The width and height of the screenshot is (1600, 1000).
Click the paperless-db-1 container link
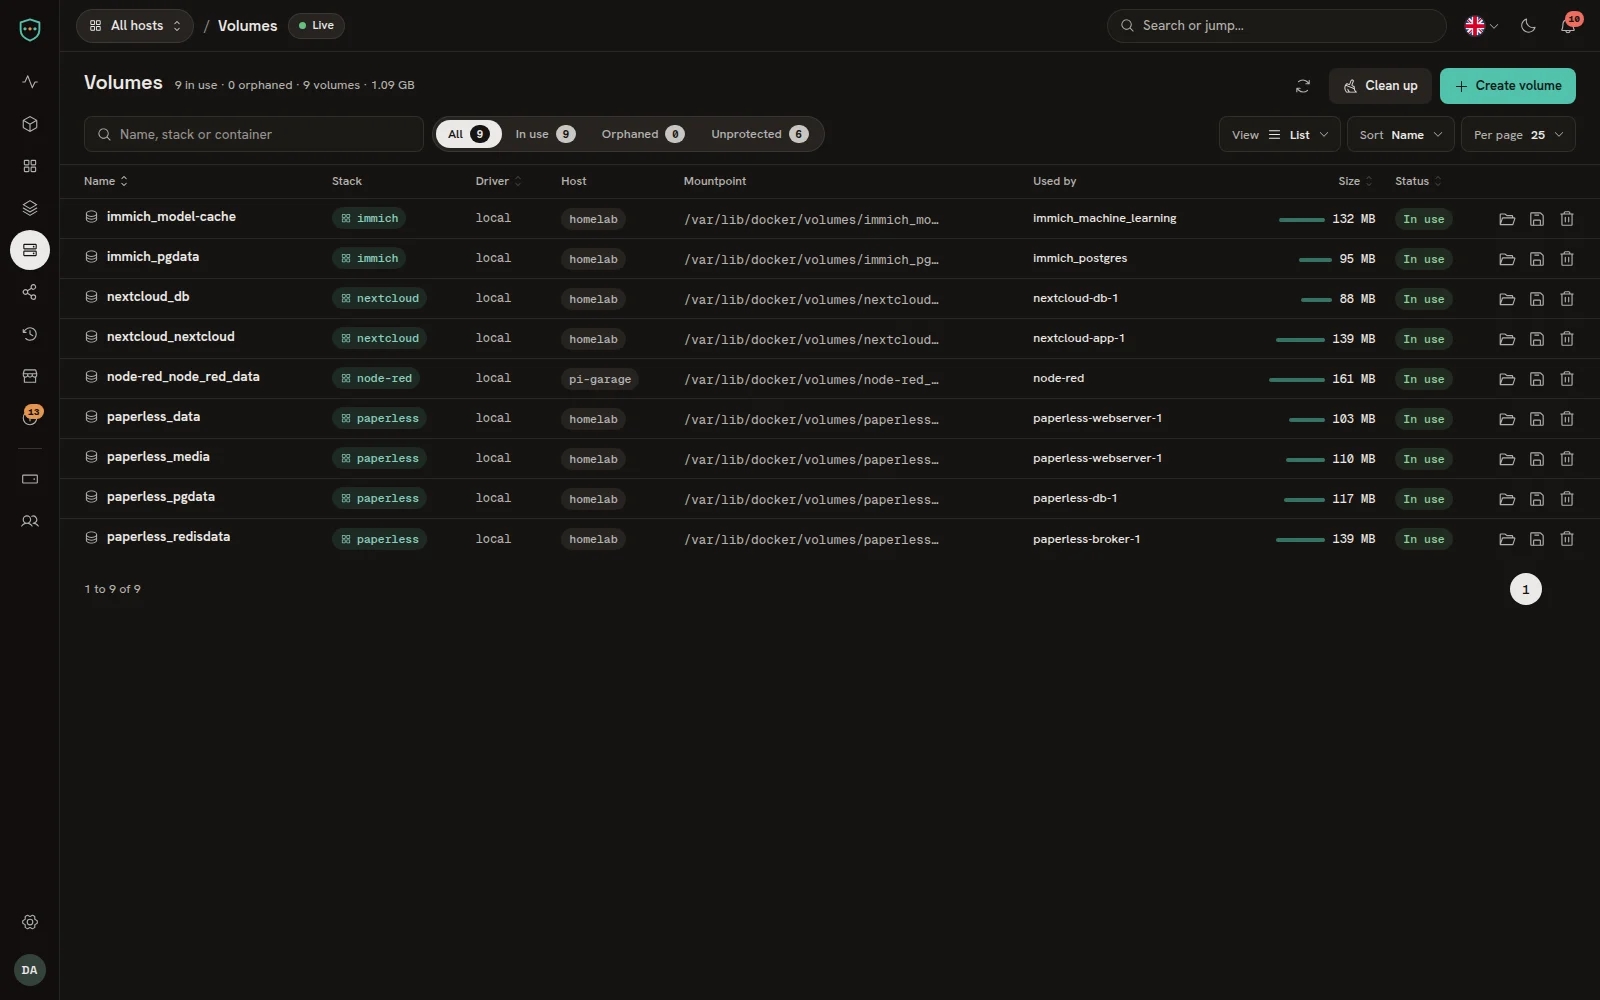(1075, 498)
